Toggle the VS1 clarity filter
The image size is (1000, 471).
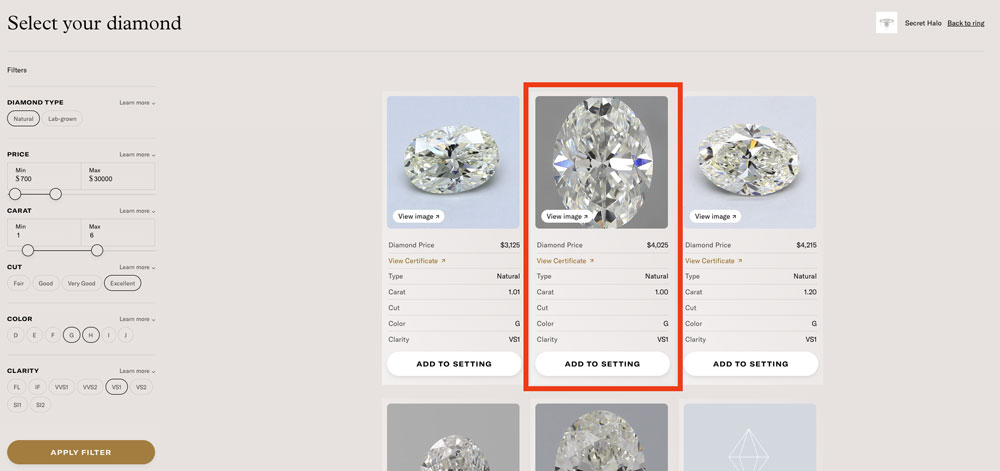(x=117, y=387)
